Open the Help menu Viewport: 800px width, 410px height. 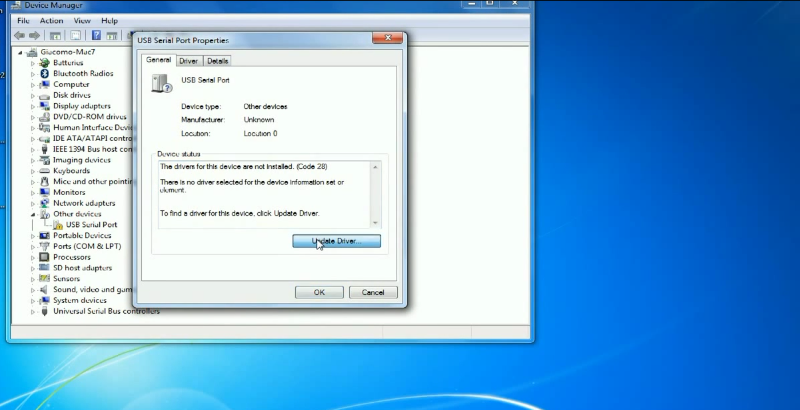click(109, 20)
